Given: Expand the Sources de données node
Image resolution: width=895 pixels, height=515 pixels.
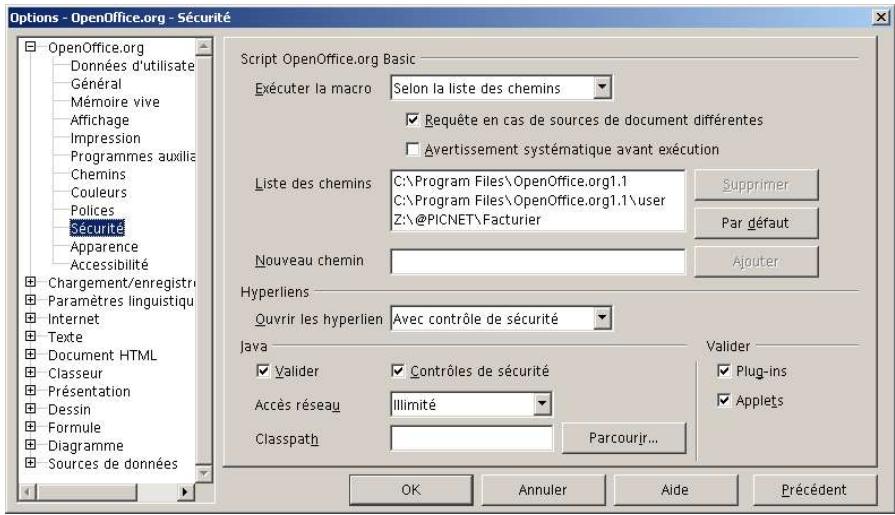Looking at the screenshot, I should (31, 463).
